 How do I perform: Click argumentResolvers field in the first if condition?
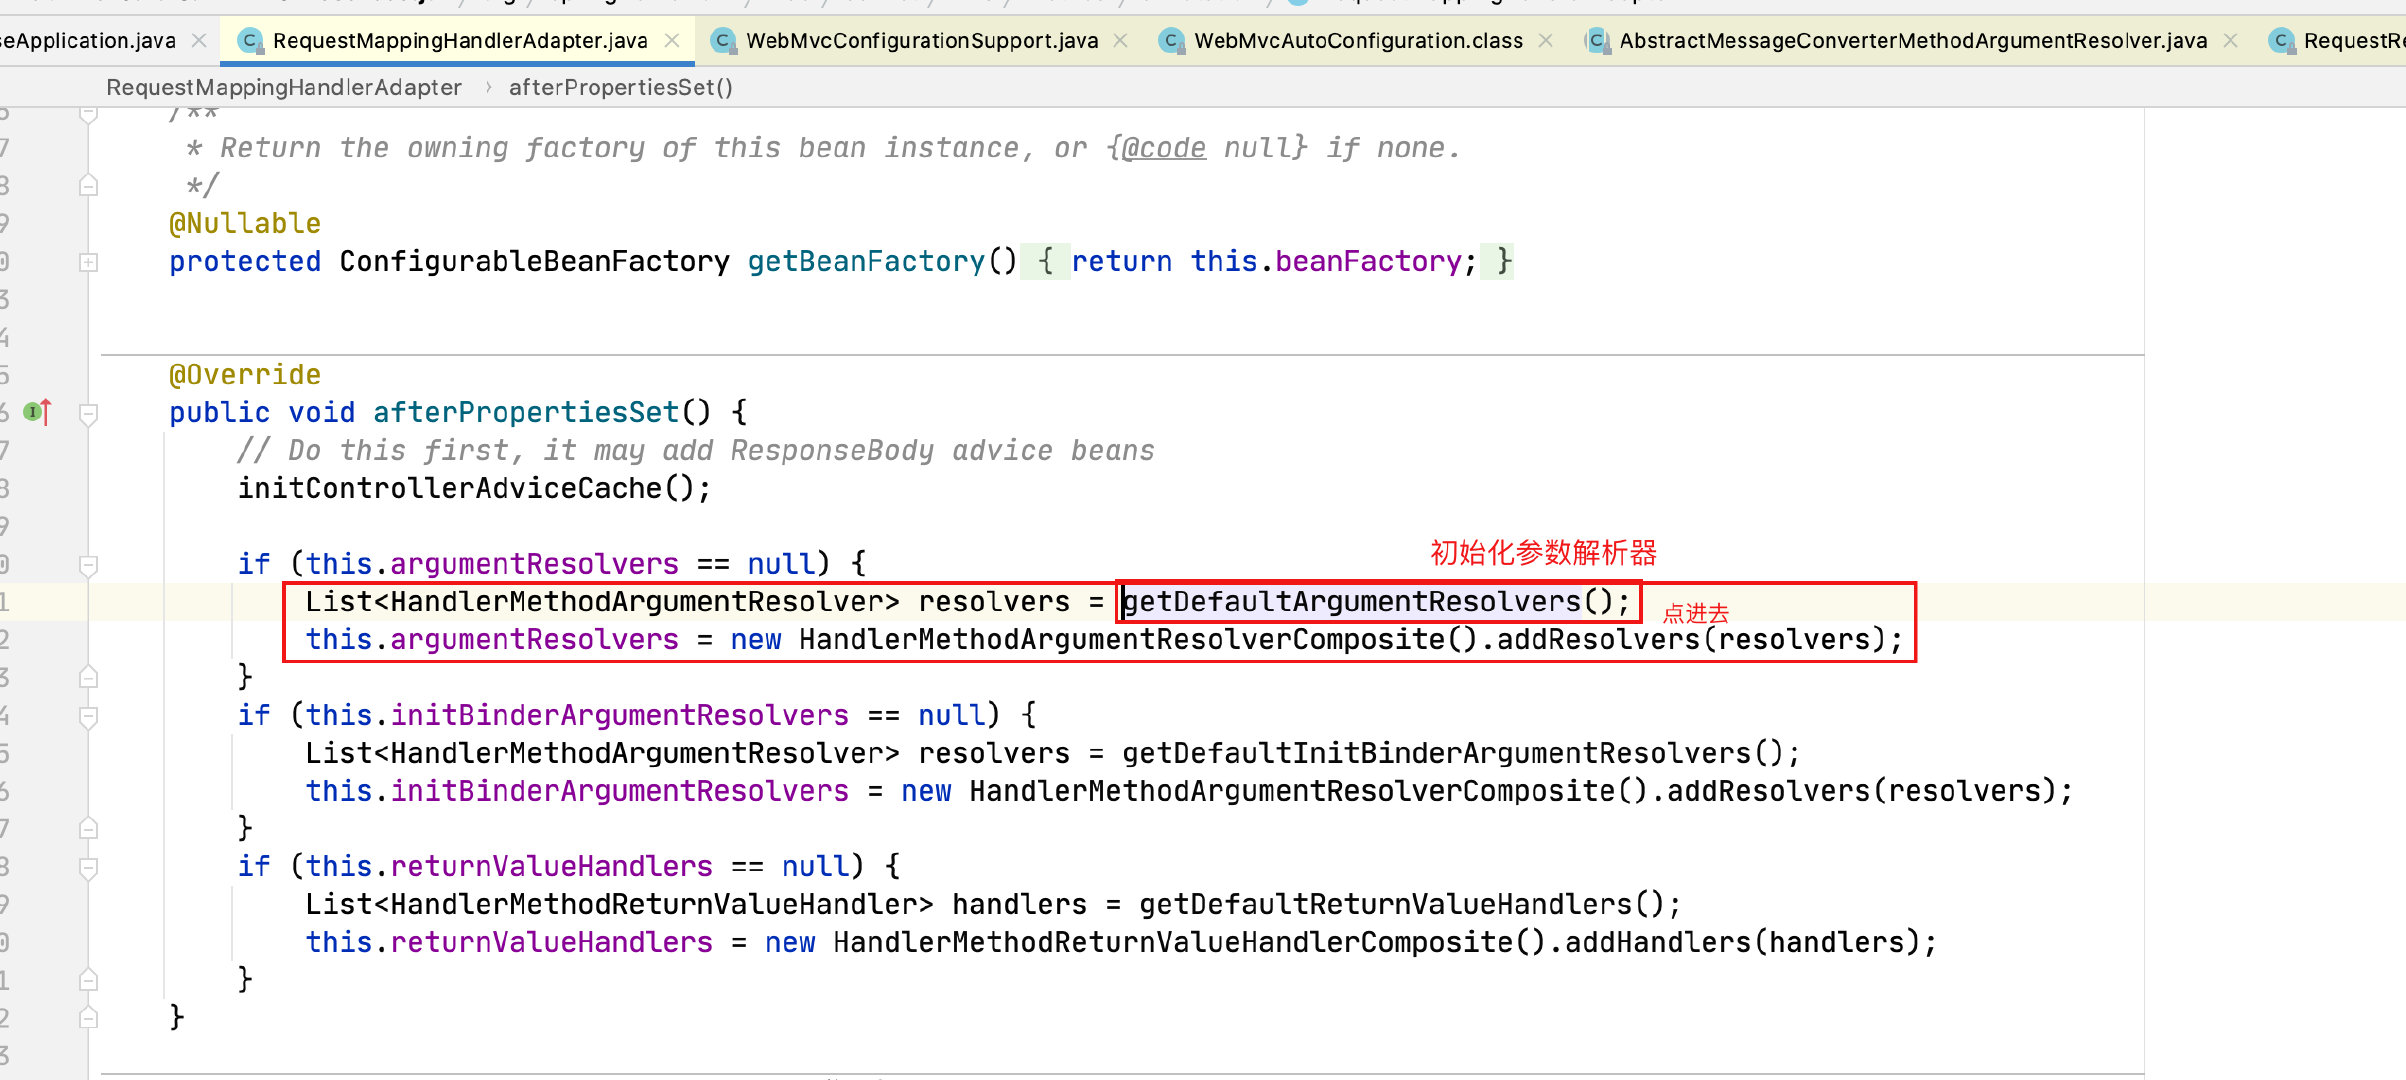534,563
